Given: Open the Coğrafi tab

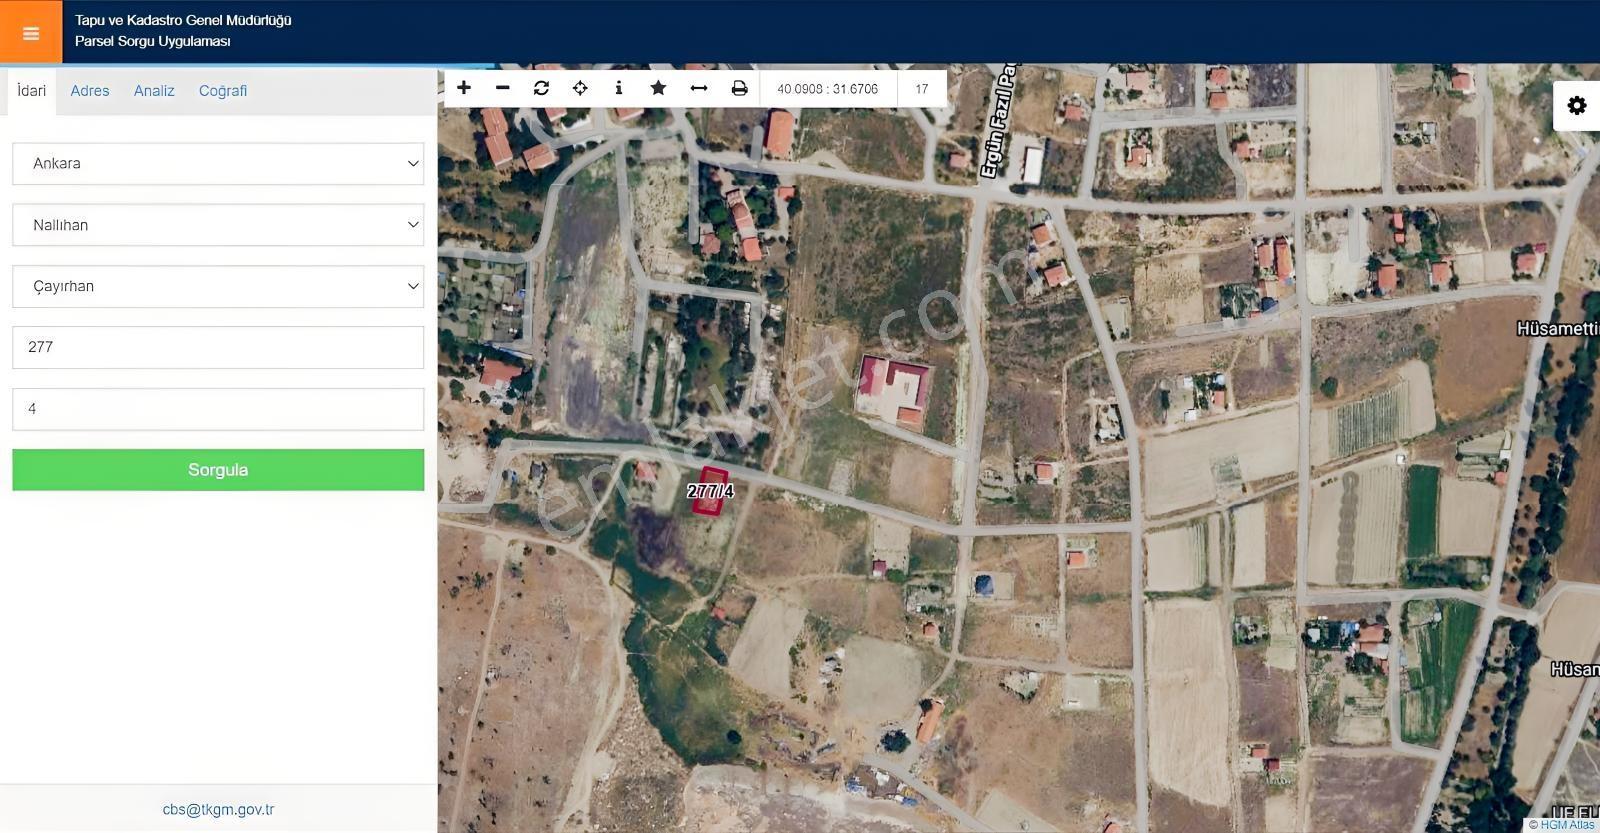Looking at the screenshot, I should pyautogui.click(x=223, y=91).
